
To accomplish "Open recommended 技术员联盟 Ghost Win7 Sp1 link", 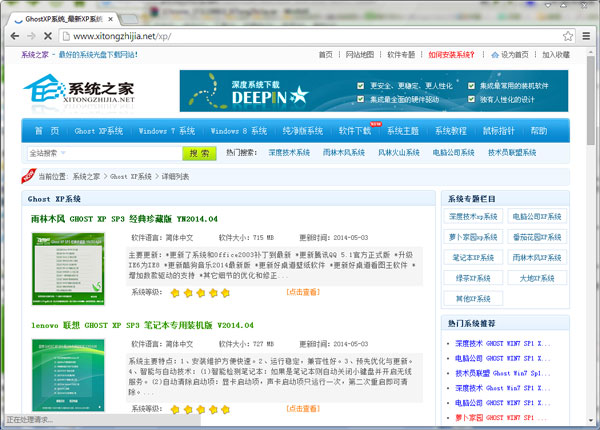I will [503, 373].
